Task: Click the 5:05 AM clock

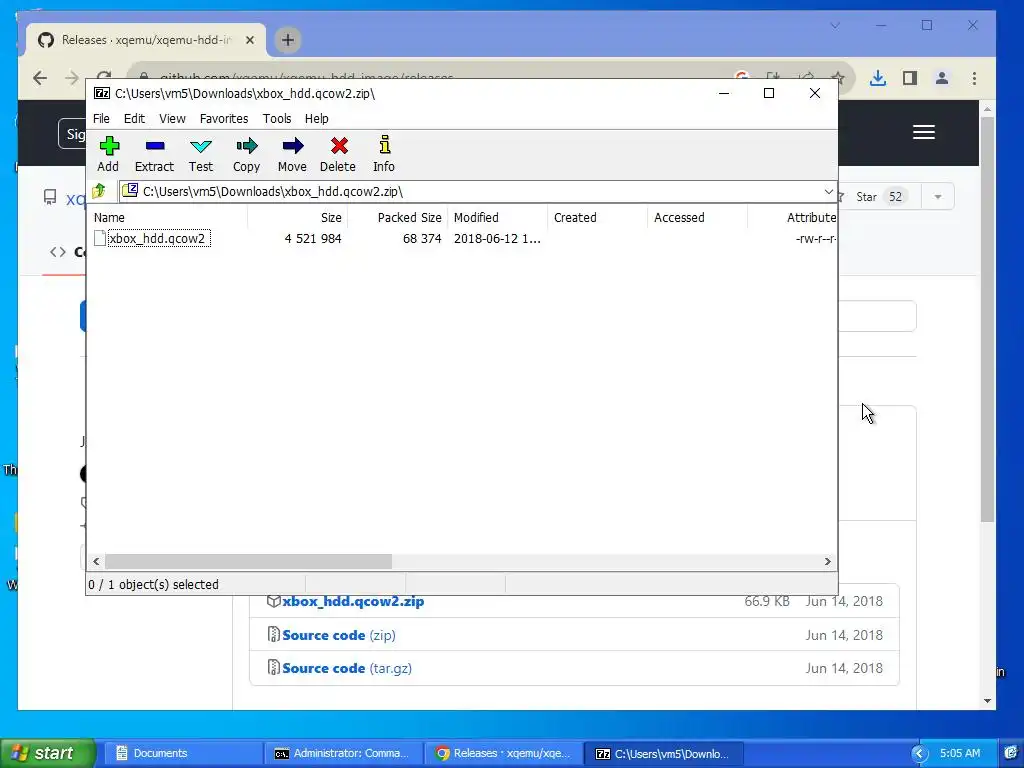Action: 960,754
